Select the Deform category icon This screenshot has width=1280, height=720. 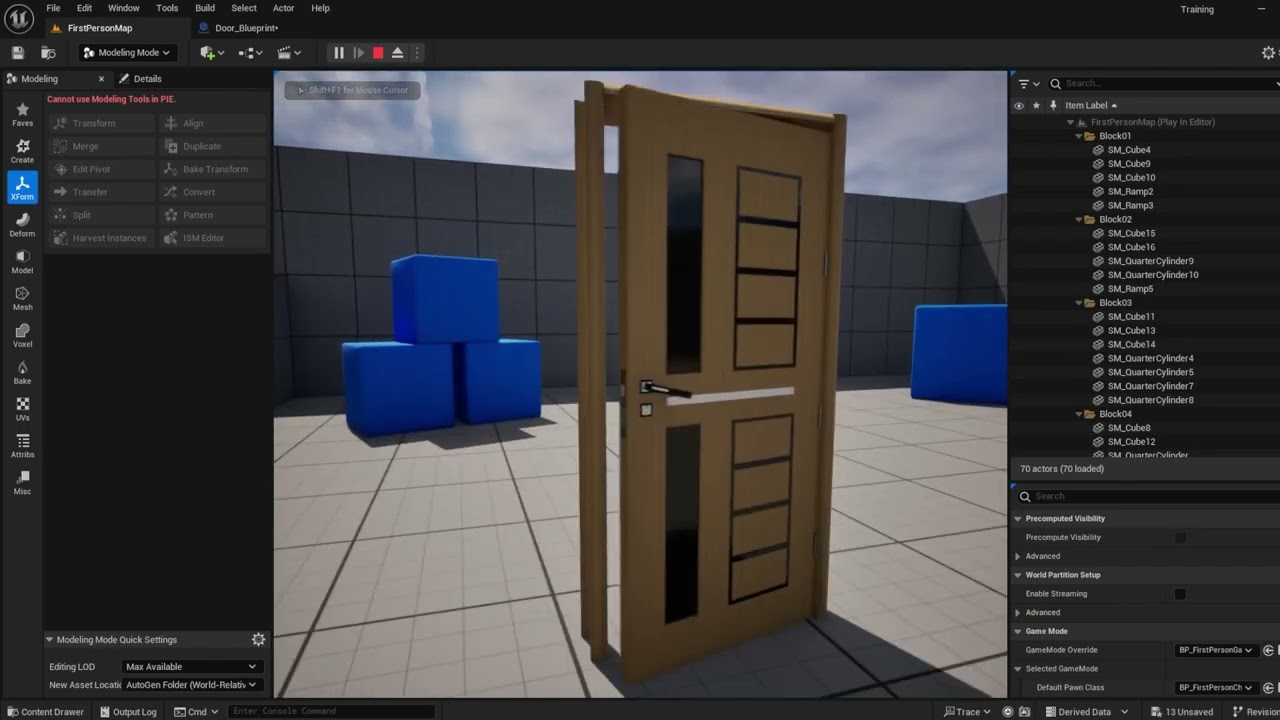tap(22, 225)
